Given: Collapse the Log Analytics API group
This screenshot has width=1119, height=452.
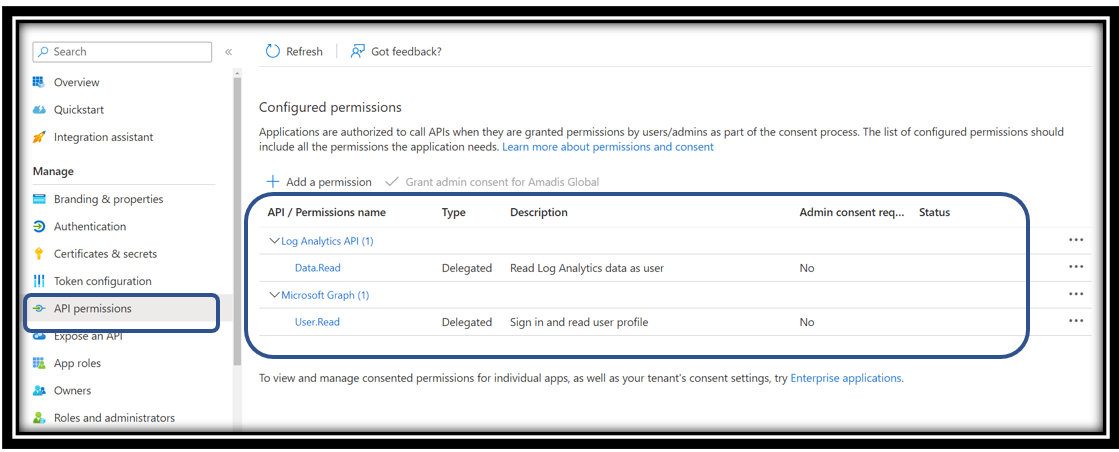Looking at the screenshot, I should tap(274, 241).
